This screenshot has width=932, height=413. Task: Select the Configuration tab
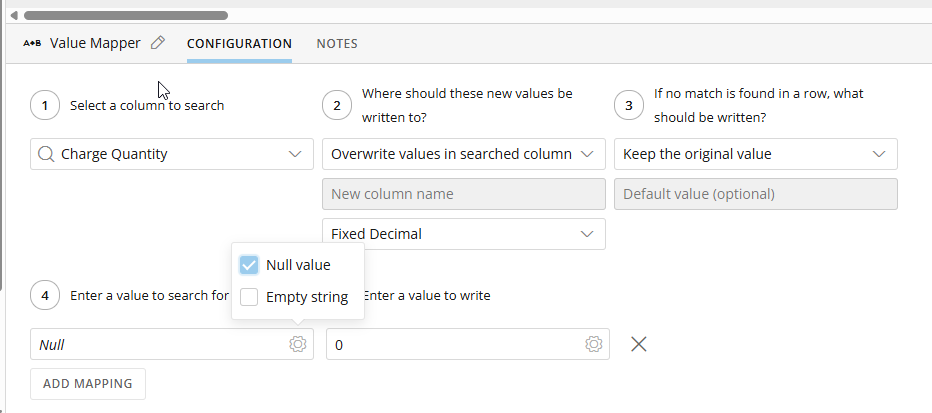coord(240,43)
